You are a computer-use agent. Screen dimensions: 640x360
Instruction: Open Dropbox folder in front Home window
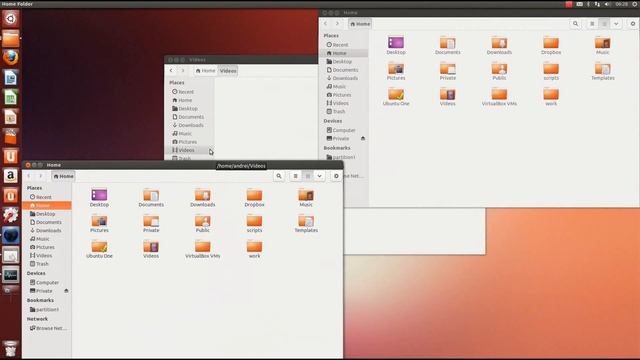click(254, 198)
